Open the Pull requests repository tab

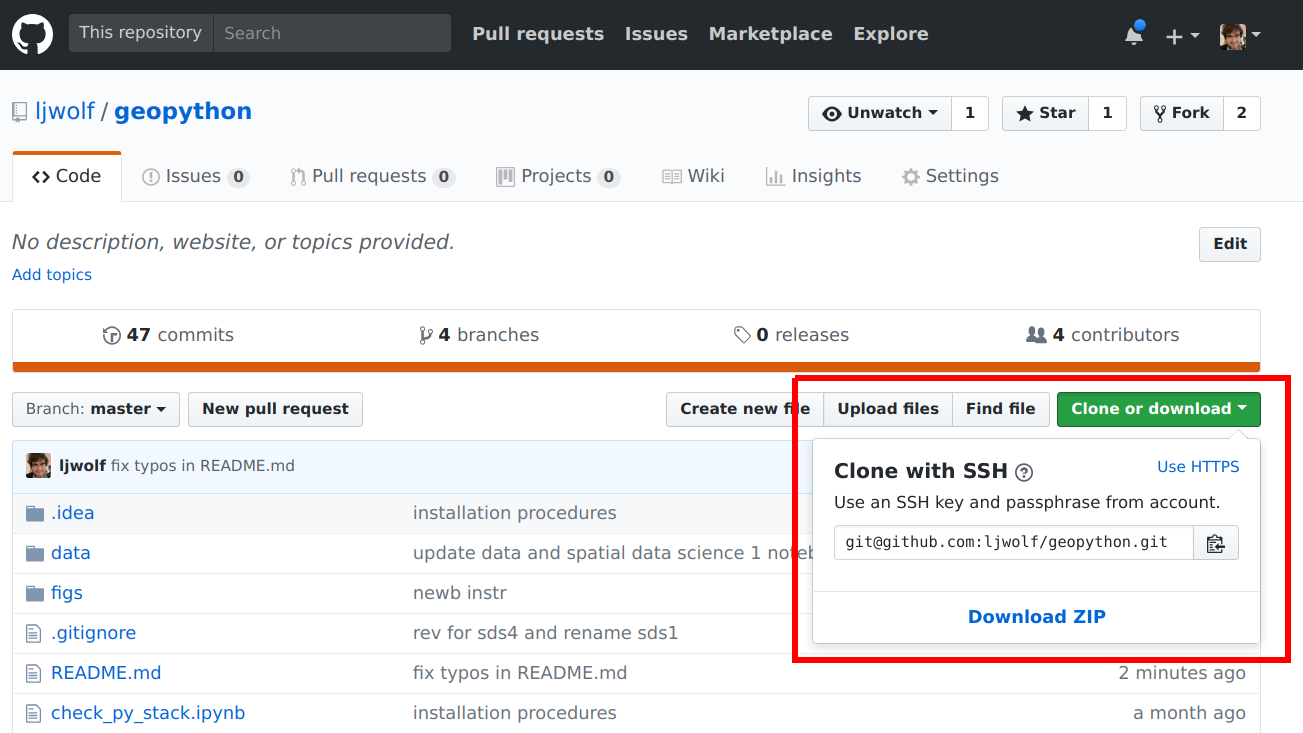(x=372, y=176)
